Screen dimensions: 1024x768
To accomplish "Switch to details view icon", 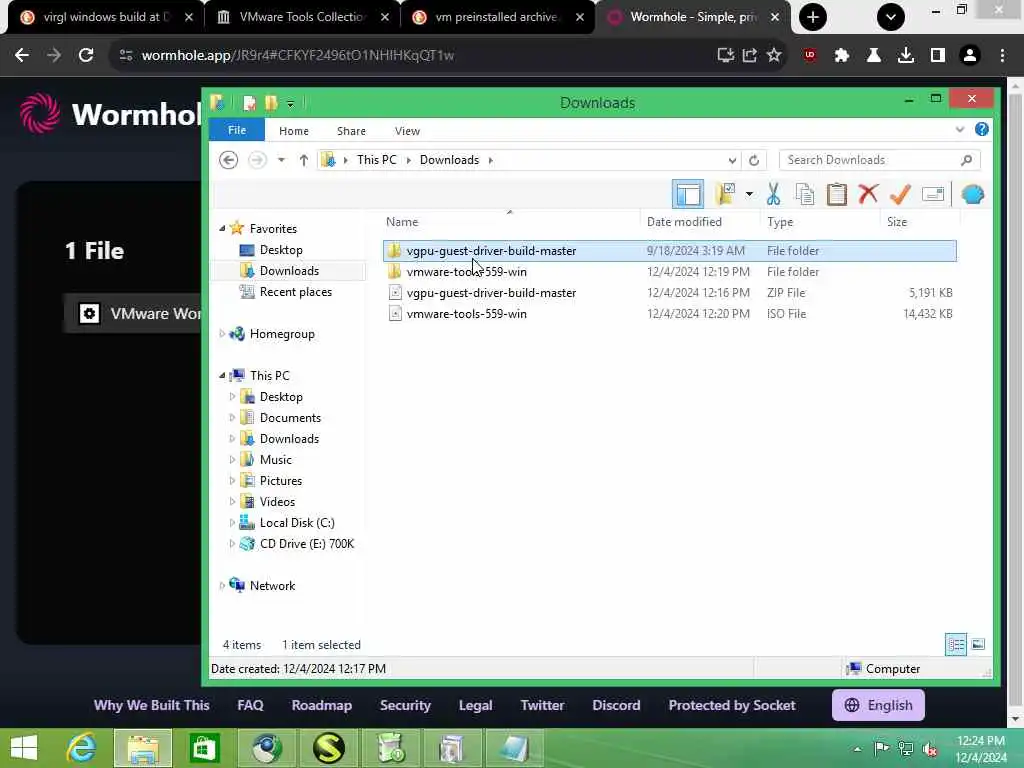I will click(956, 645).
